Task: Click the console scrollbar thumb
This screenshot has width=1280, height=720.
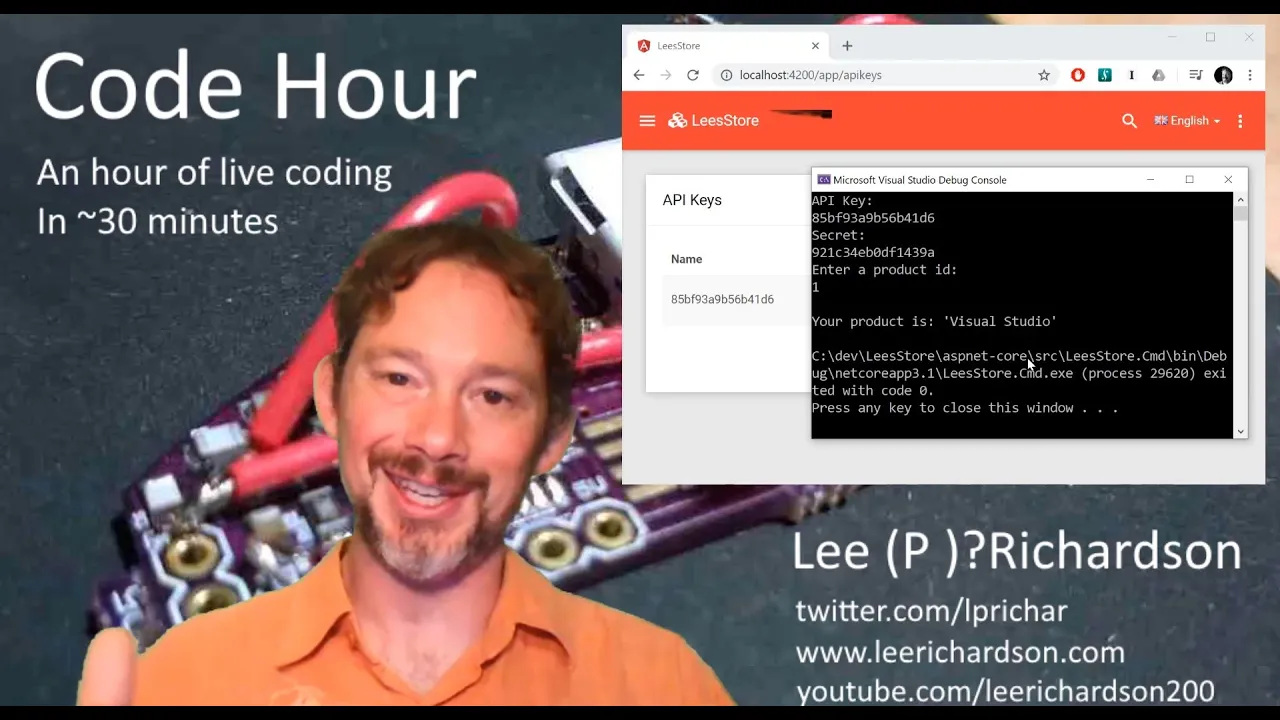Action: point(1240,214)
